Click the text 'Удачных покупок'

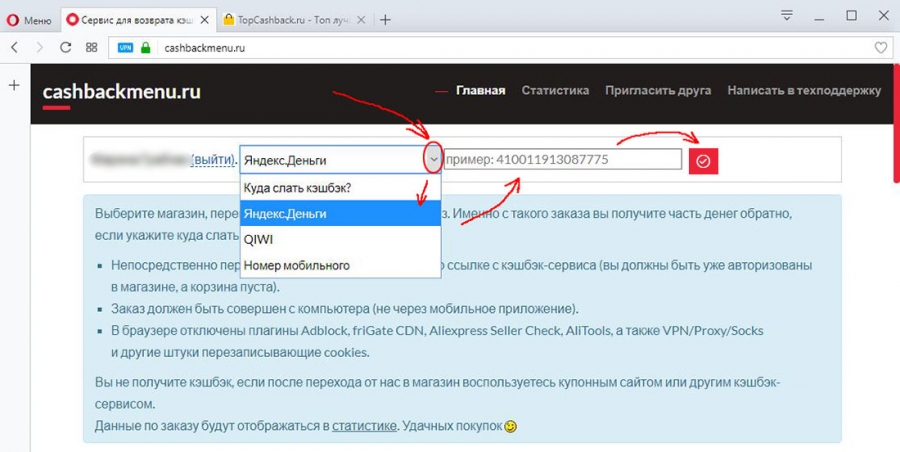[x=451, y=426]
